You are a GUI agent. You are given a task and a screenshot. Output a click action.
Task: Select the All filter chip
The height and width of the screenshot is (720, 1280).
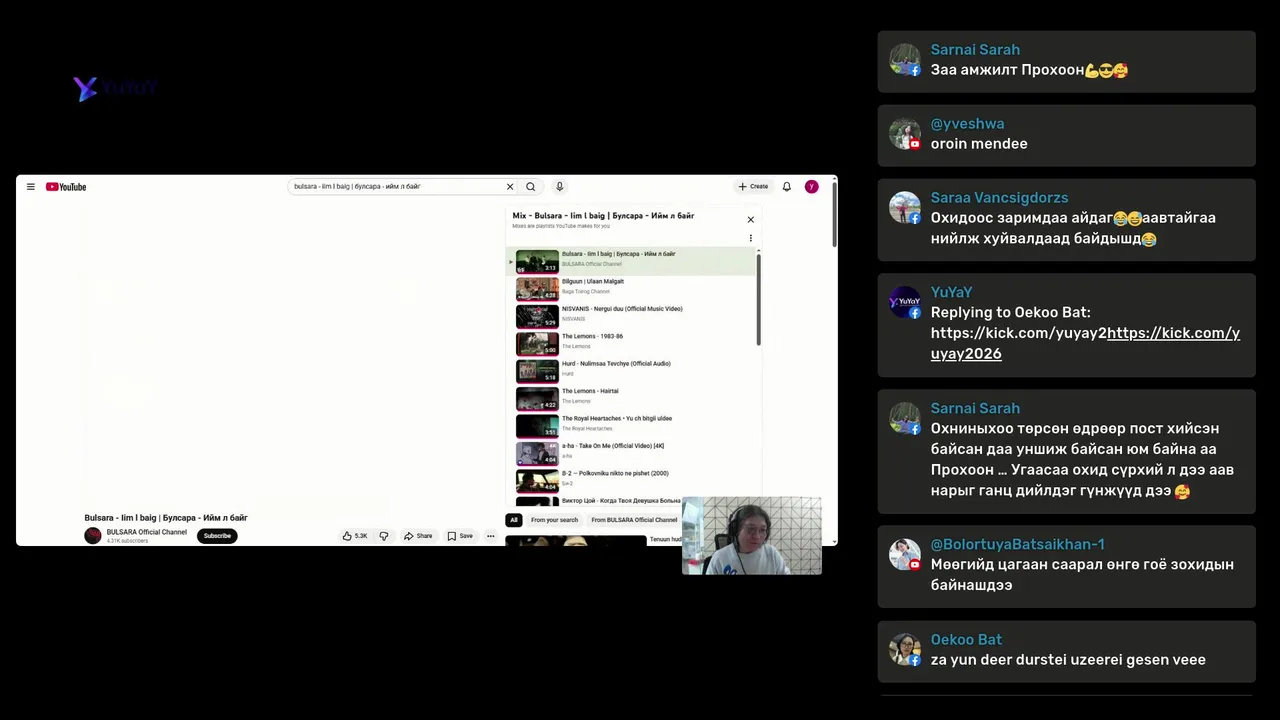coord(514,520)
